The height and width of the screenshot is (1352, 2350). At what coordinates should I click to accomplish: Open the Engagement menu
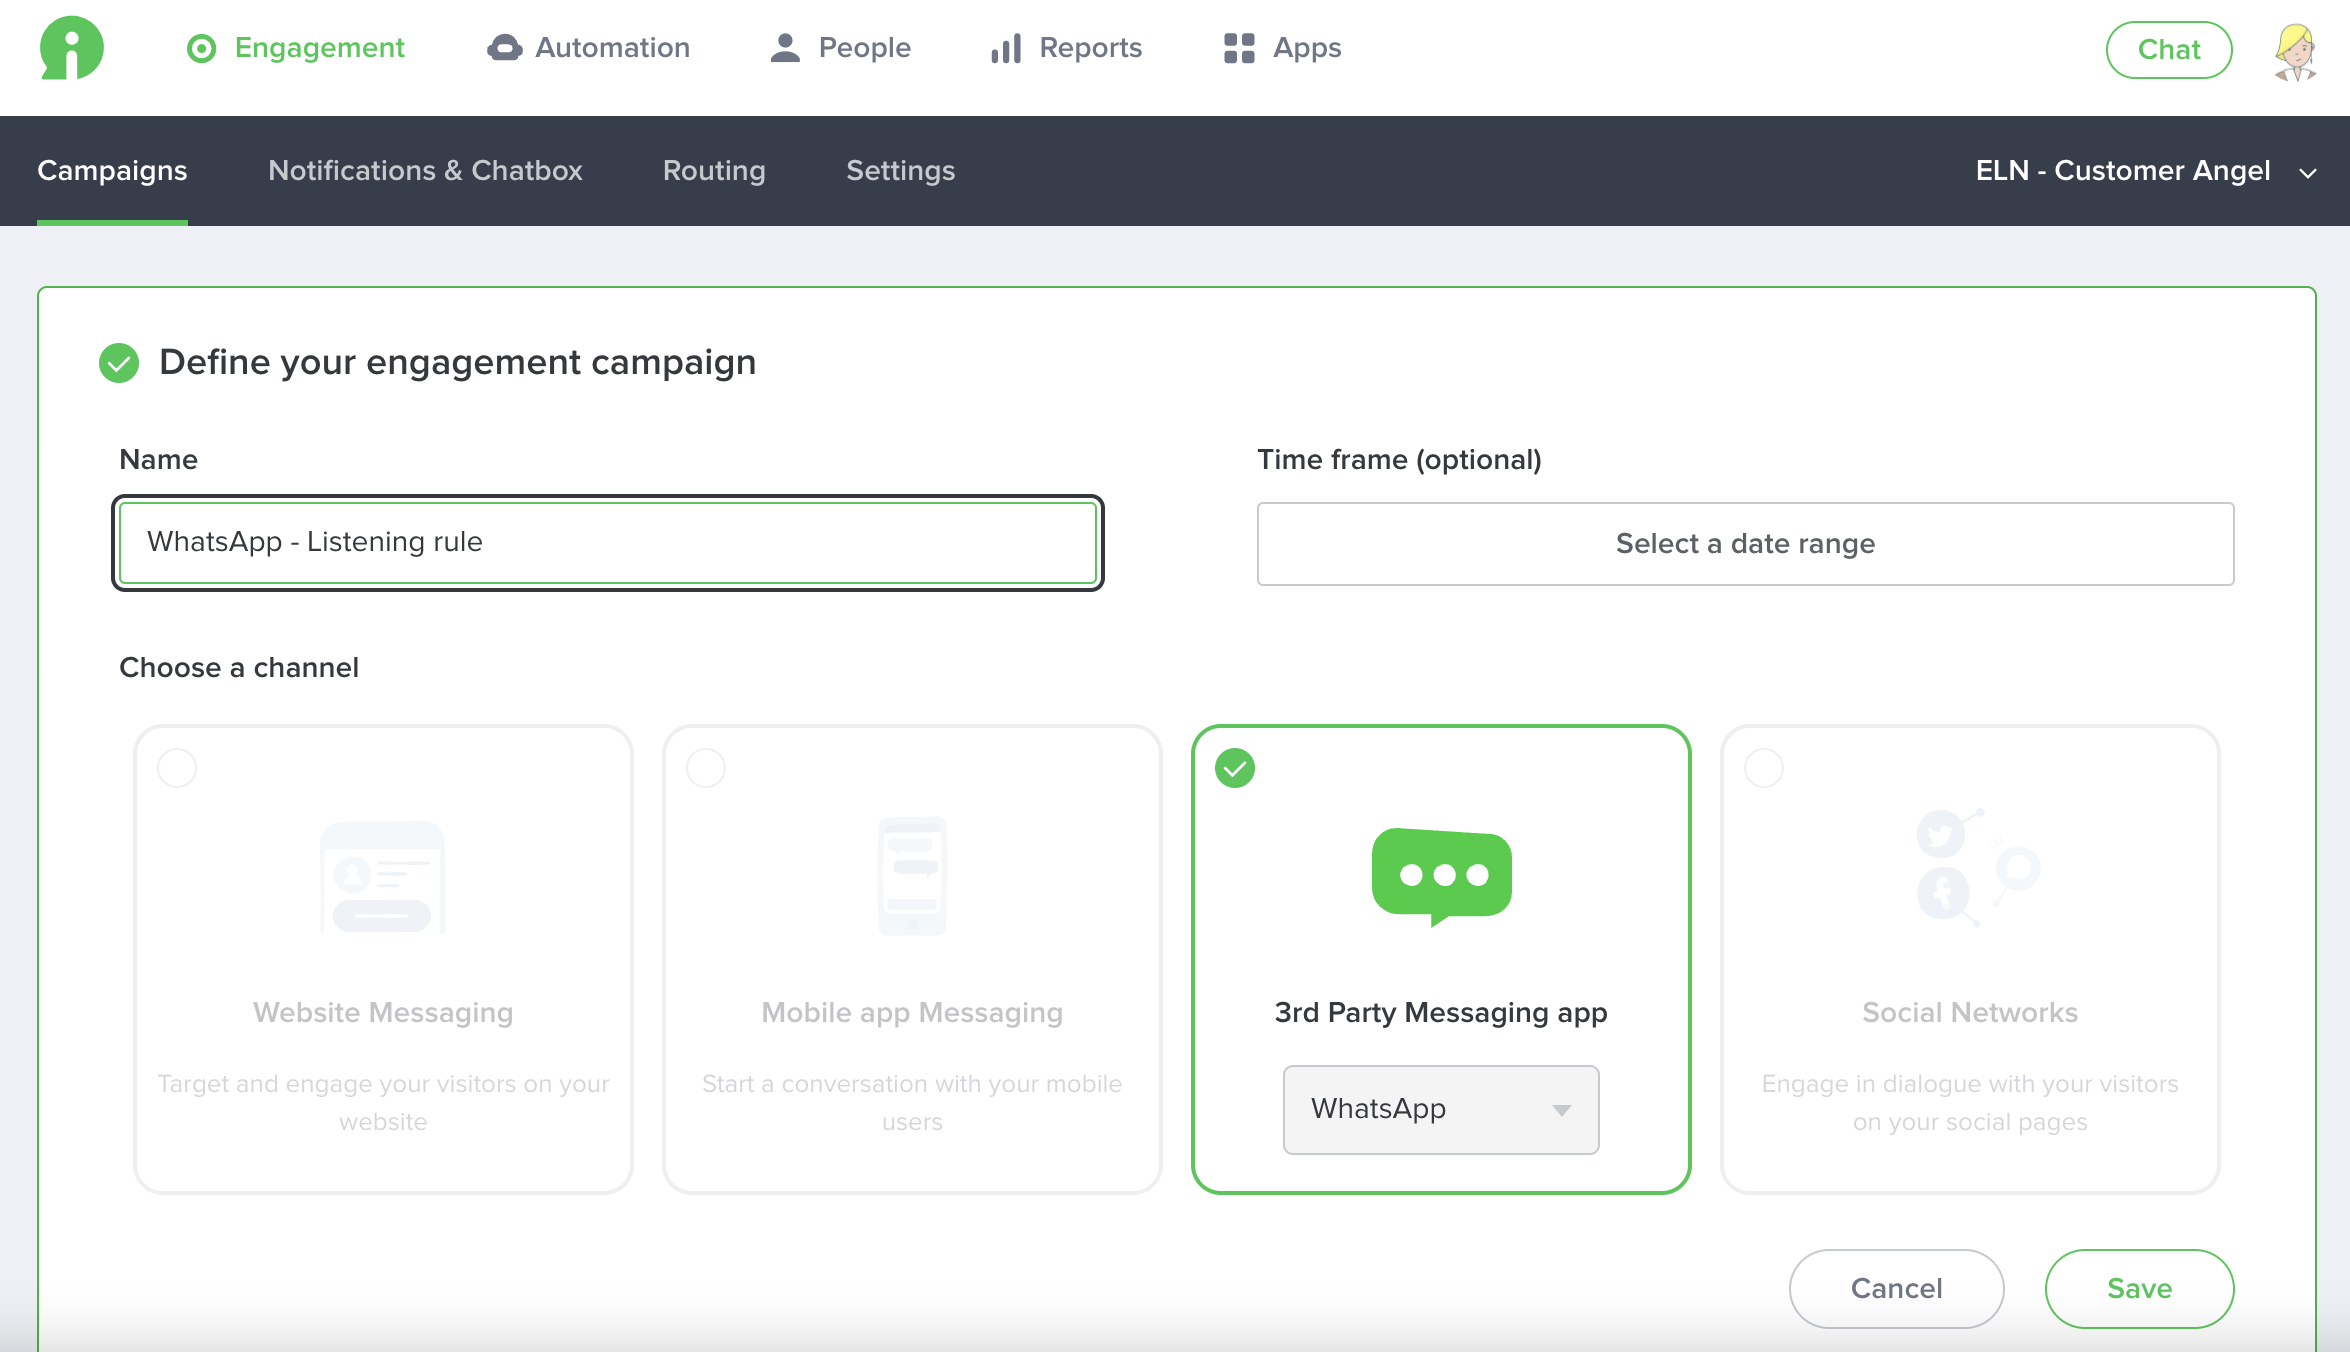pyautogui.click(x=296, y=48)
